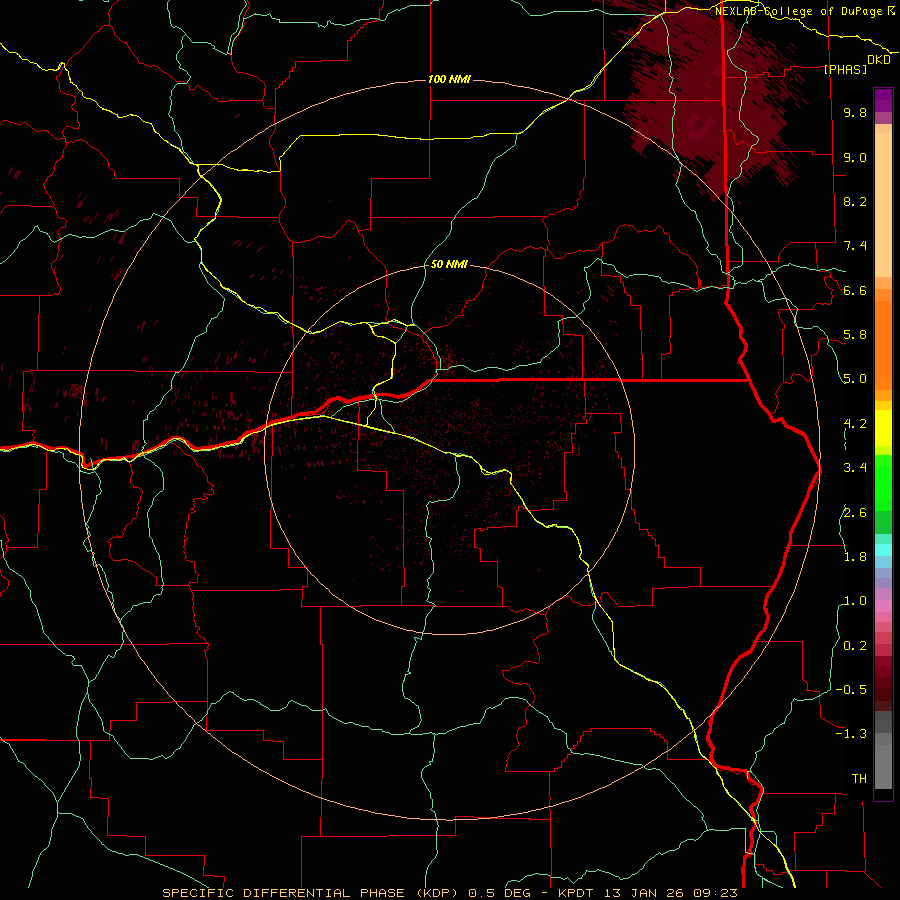Click the 9.0 value on color scale

click(855, 157)
